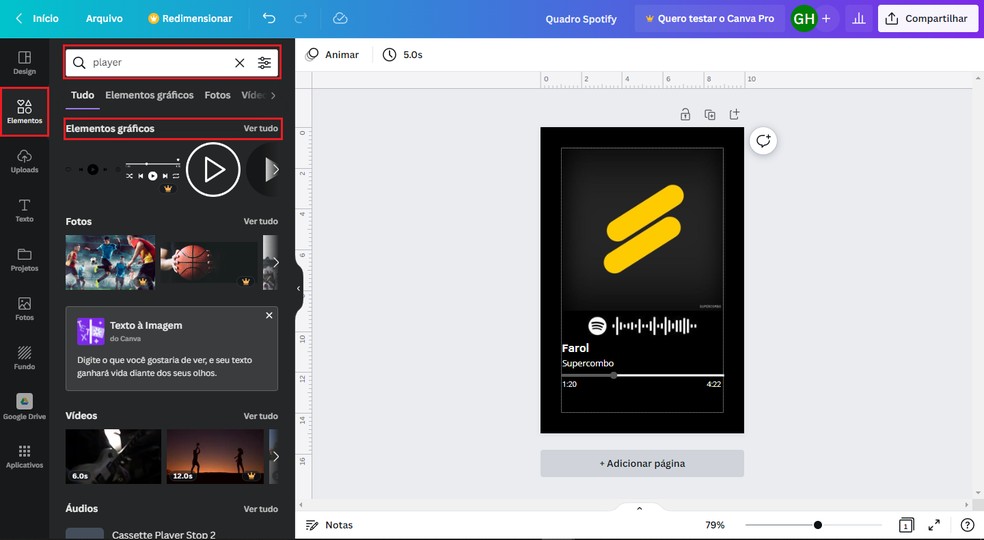
Task: Go back to Início
Action: point(38,19)
